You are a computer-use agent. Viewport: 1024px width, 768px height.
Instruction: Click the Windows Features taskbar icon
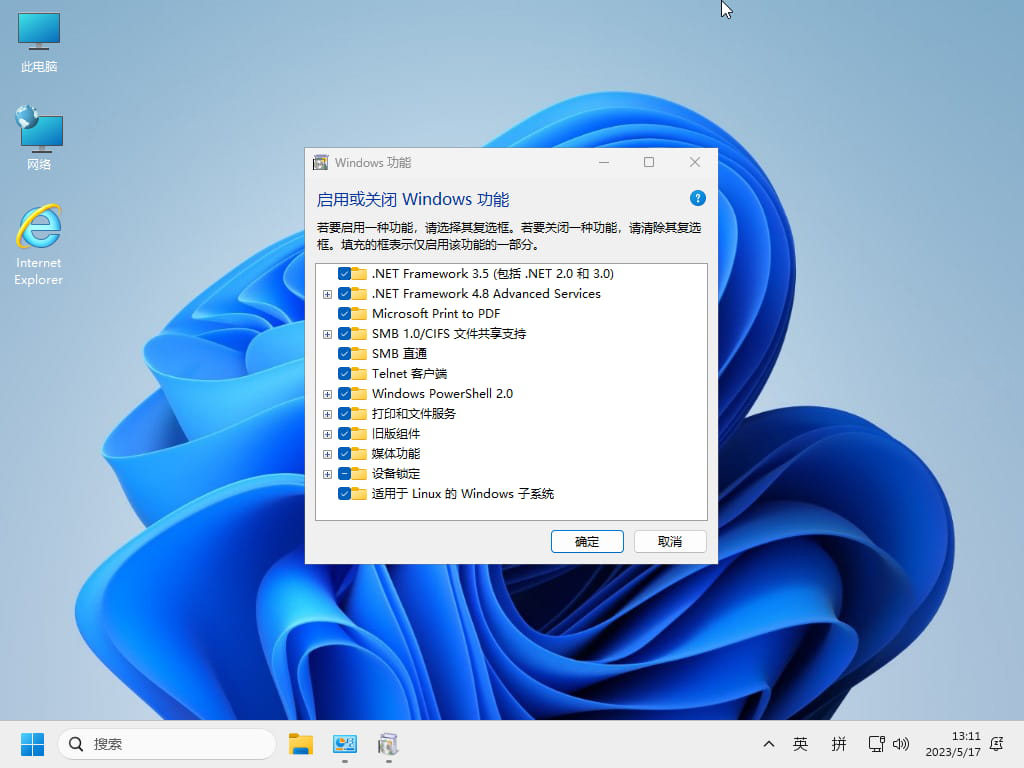pos(388,744)
